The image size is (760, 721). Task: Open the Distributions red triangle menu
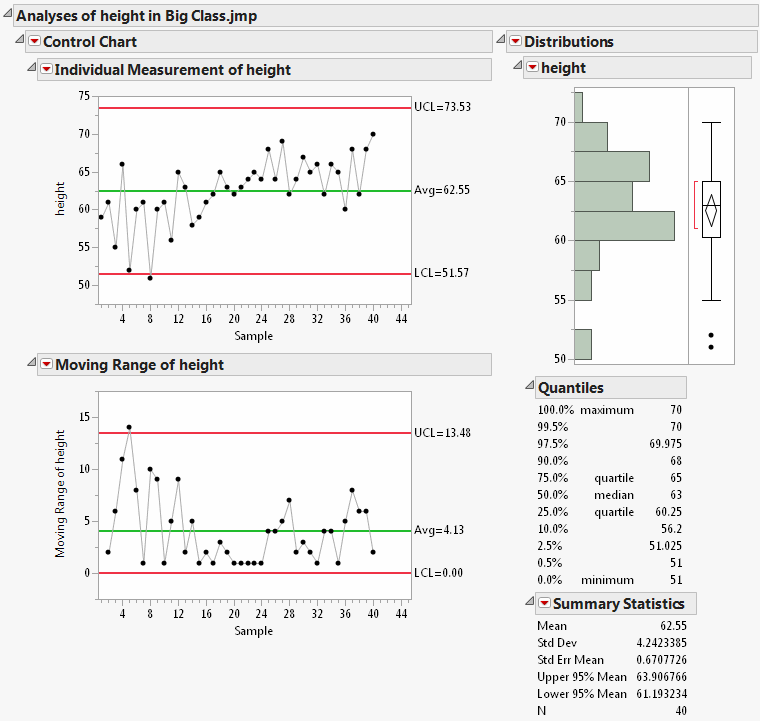point(515,41)
